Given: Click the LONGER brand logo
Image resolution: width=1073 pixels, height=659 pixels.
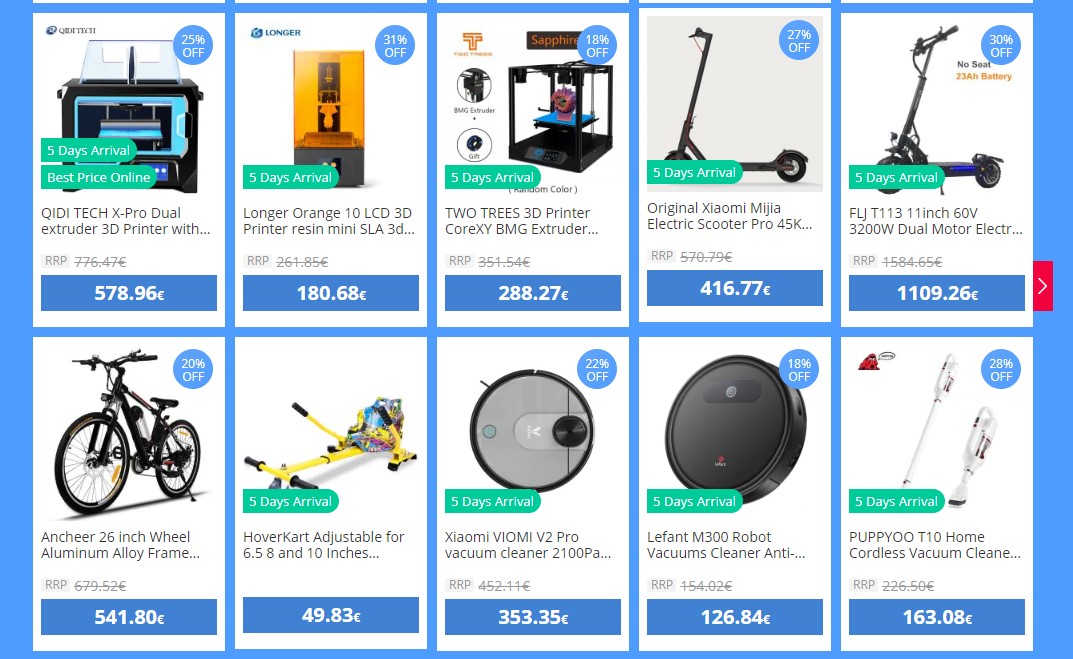Looking at the screenshot, I should 276,32.
